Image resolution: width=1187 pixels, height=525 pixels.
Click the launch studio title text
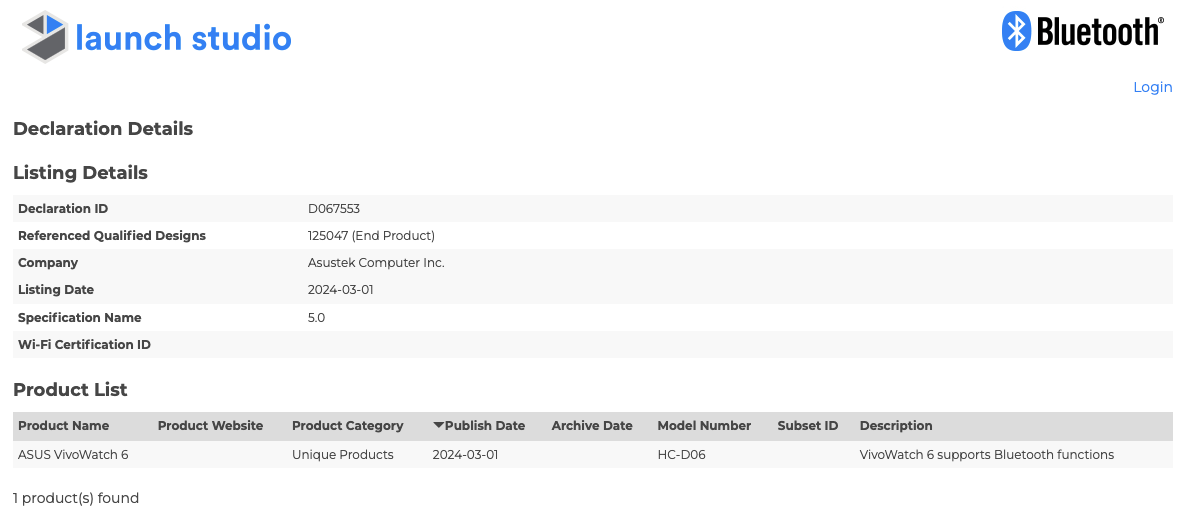click(183, 38)
